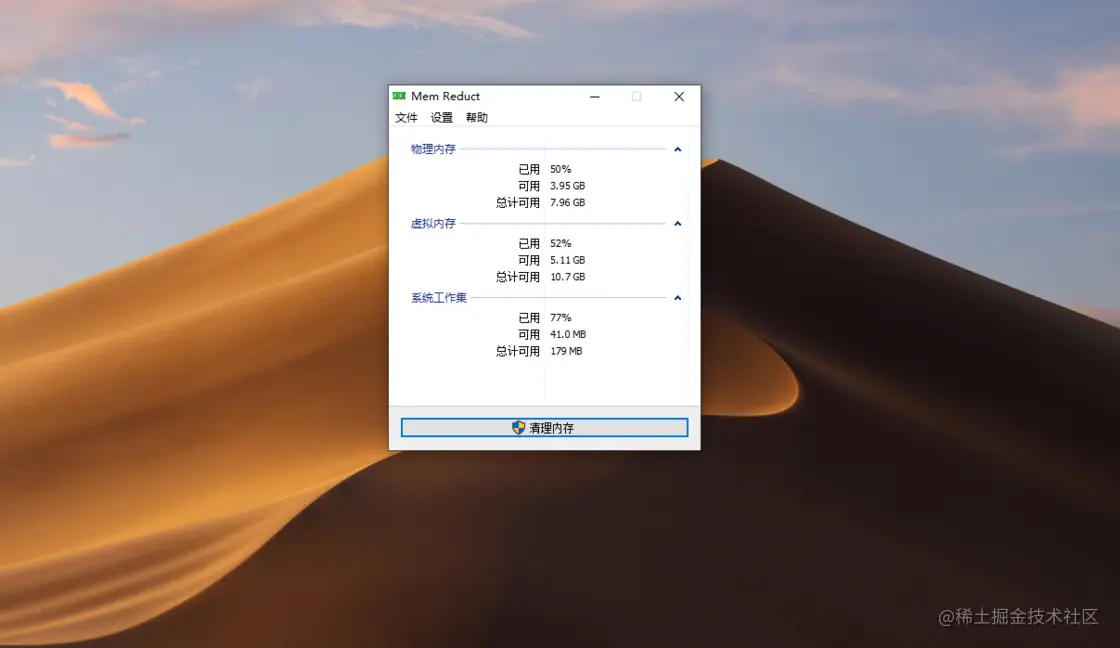
Task: Click the Mem Reduct icon in the title bar
Action: (399, 96)
